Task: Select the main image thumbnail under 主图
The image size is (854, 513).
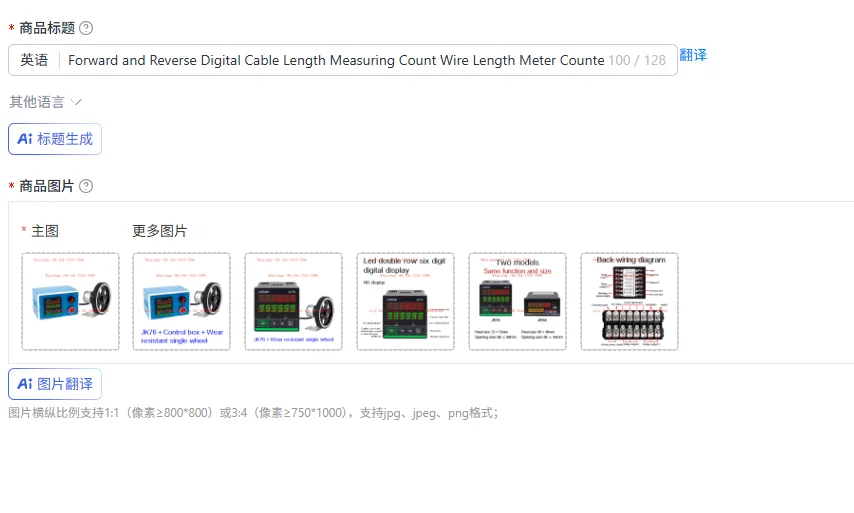Action: [x=70, y=301]
